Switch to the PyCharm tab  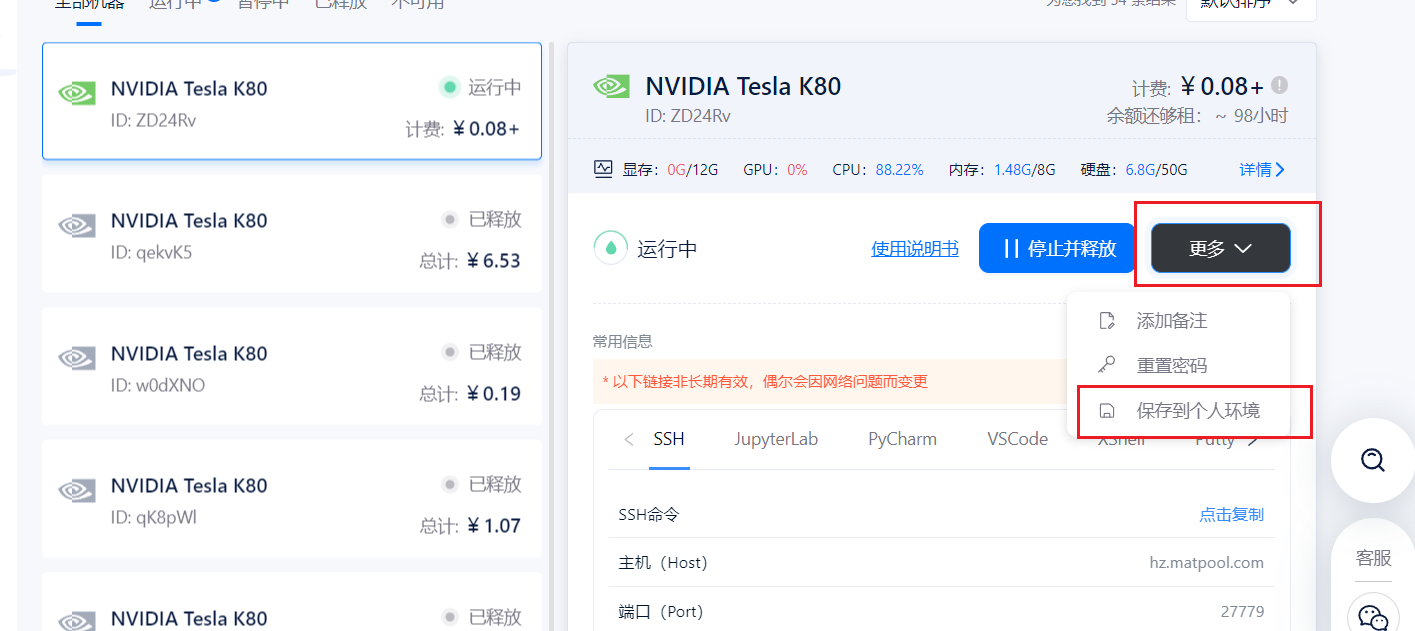pos(902,439)
